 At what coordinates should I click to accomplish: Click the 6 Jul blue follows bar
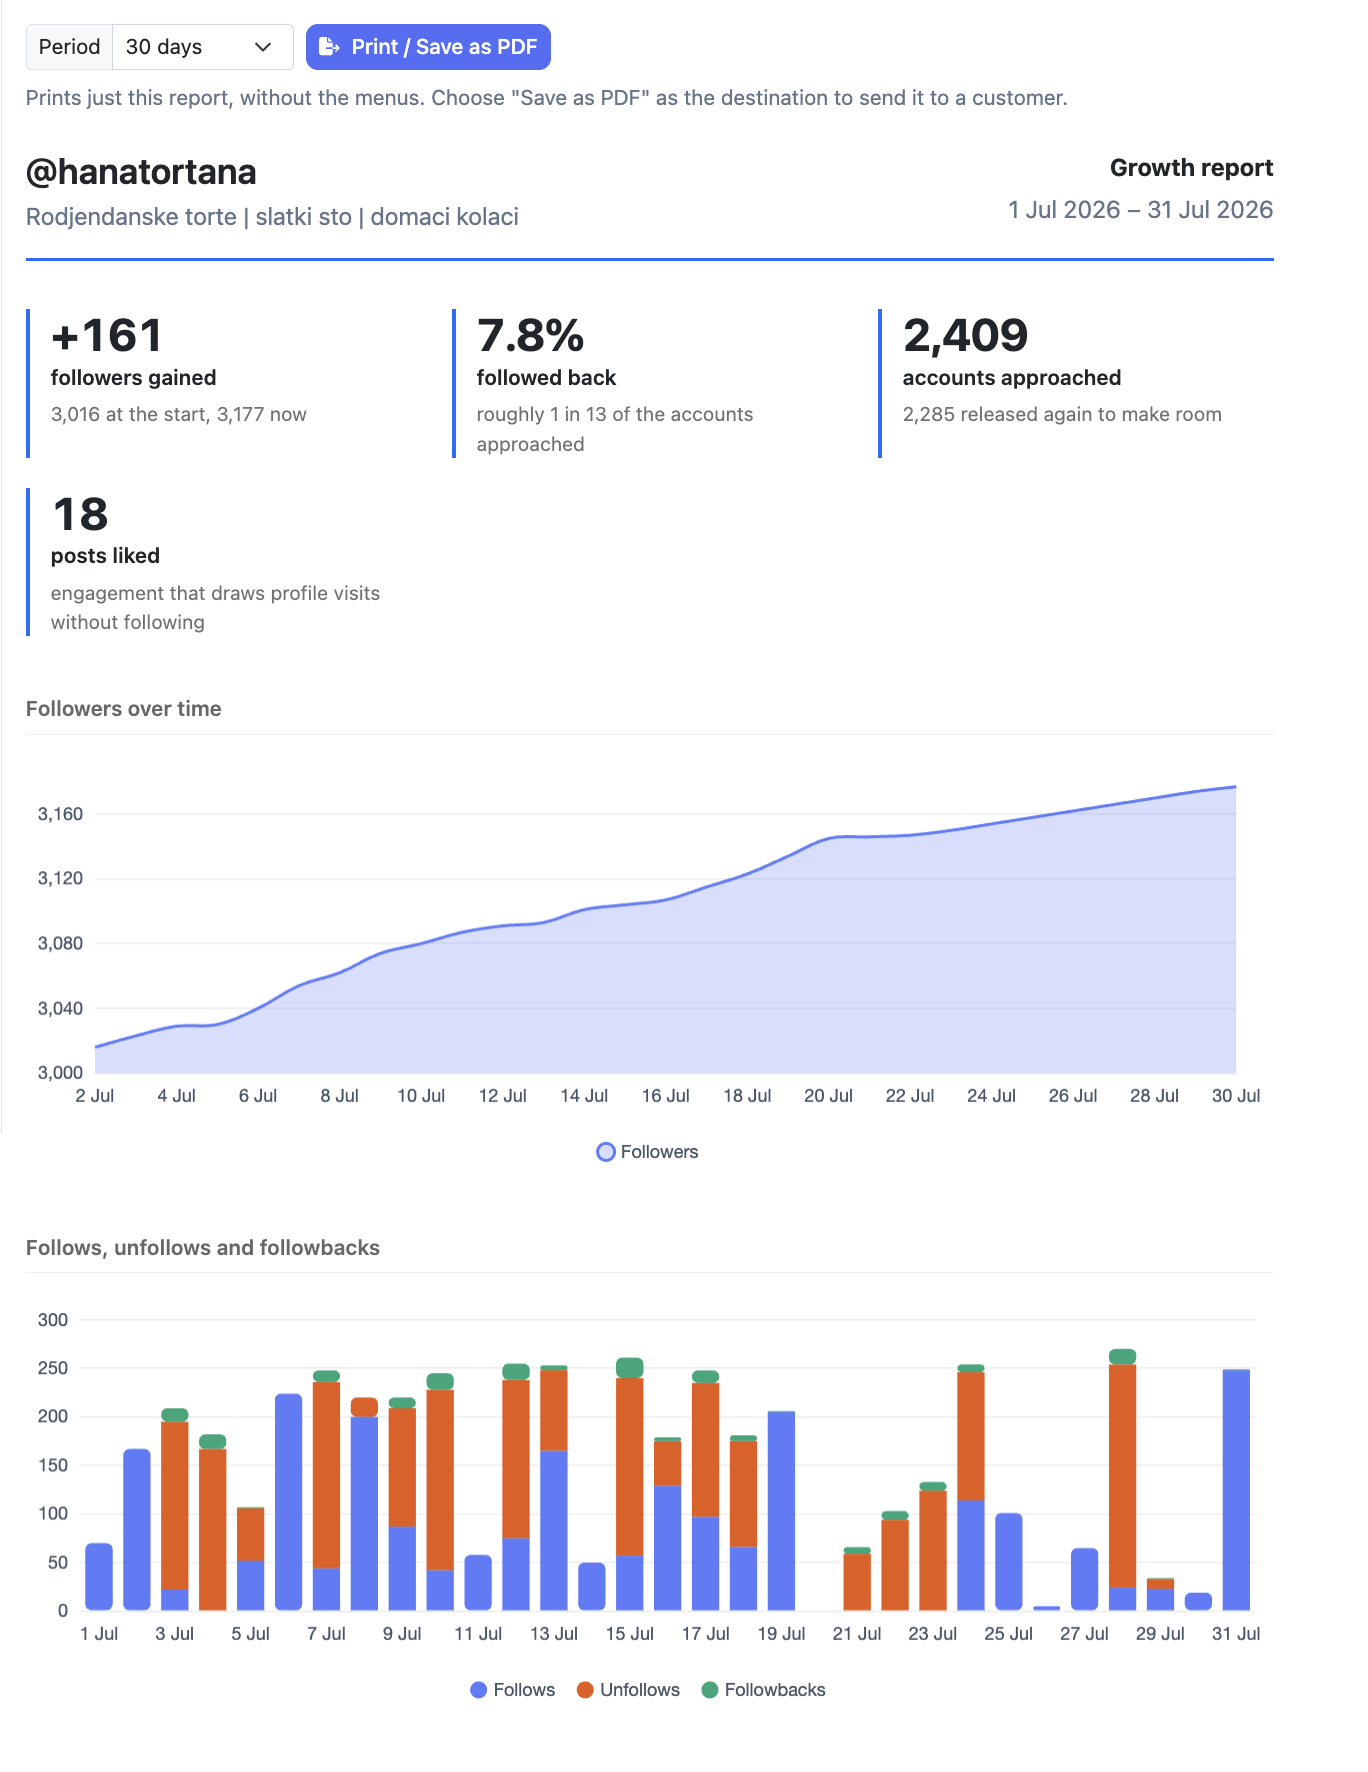coord(288,1502)
